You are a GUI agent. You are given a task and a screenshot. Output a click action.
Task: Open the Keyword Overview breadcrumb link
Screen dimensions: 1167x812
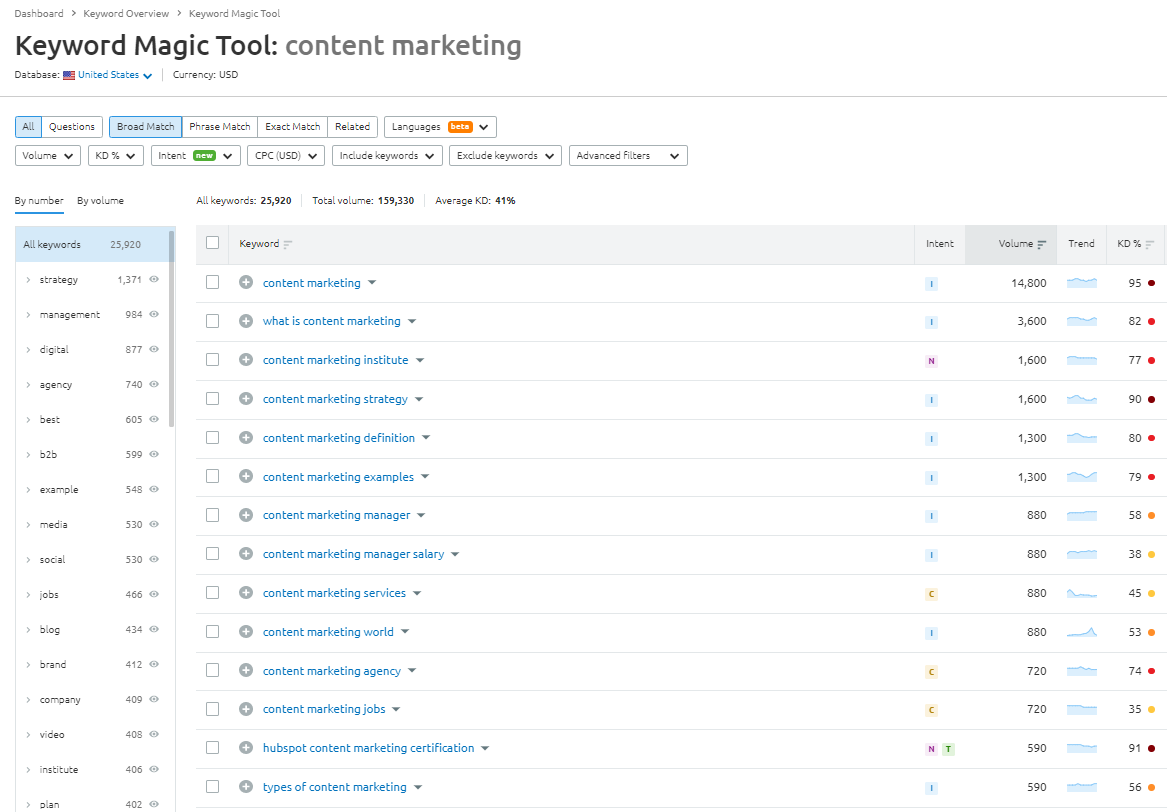click(x=126, y=13)
